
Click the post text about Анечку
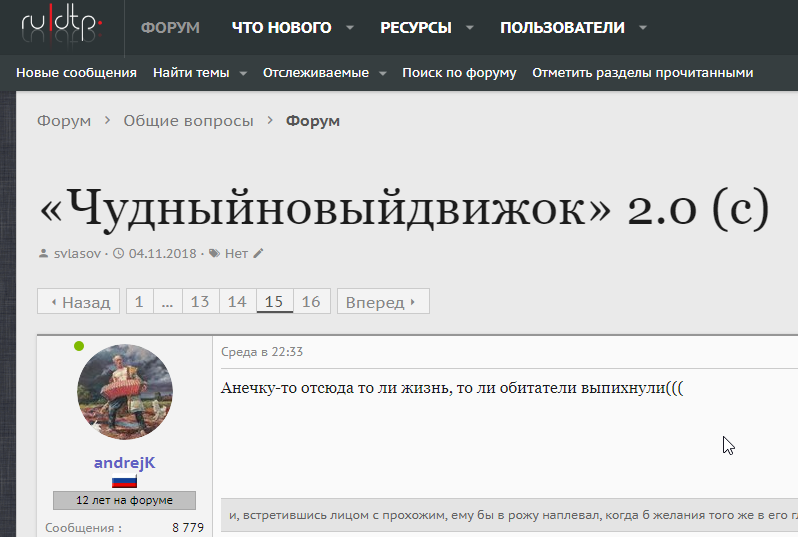click(452, 388)
